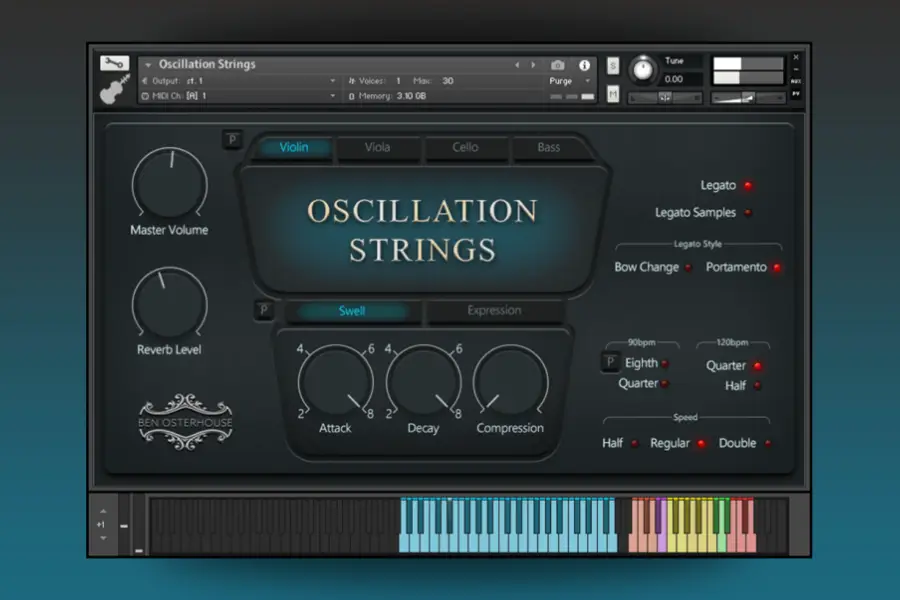Click the Oscillation Strings title display

[422, 230]
